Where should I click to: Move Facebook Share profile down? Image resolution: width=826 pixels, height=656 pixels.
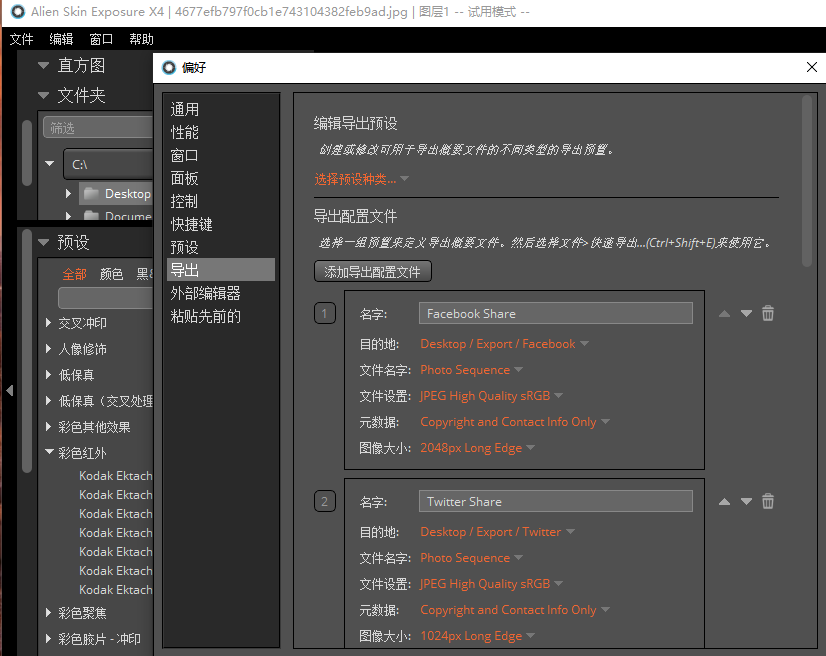coord(746,313)
